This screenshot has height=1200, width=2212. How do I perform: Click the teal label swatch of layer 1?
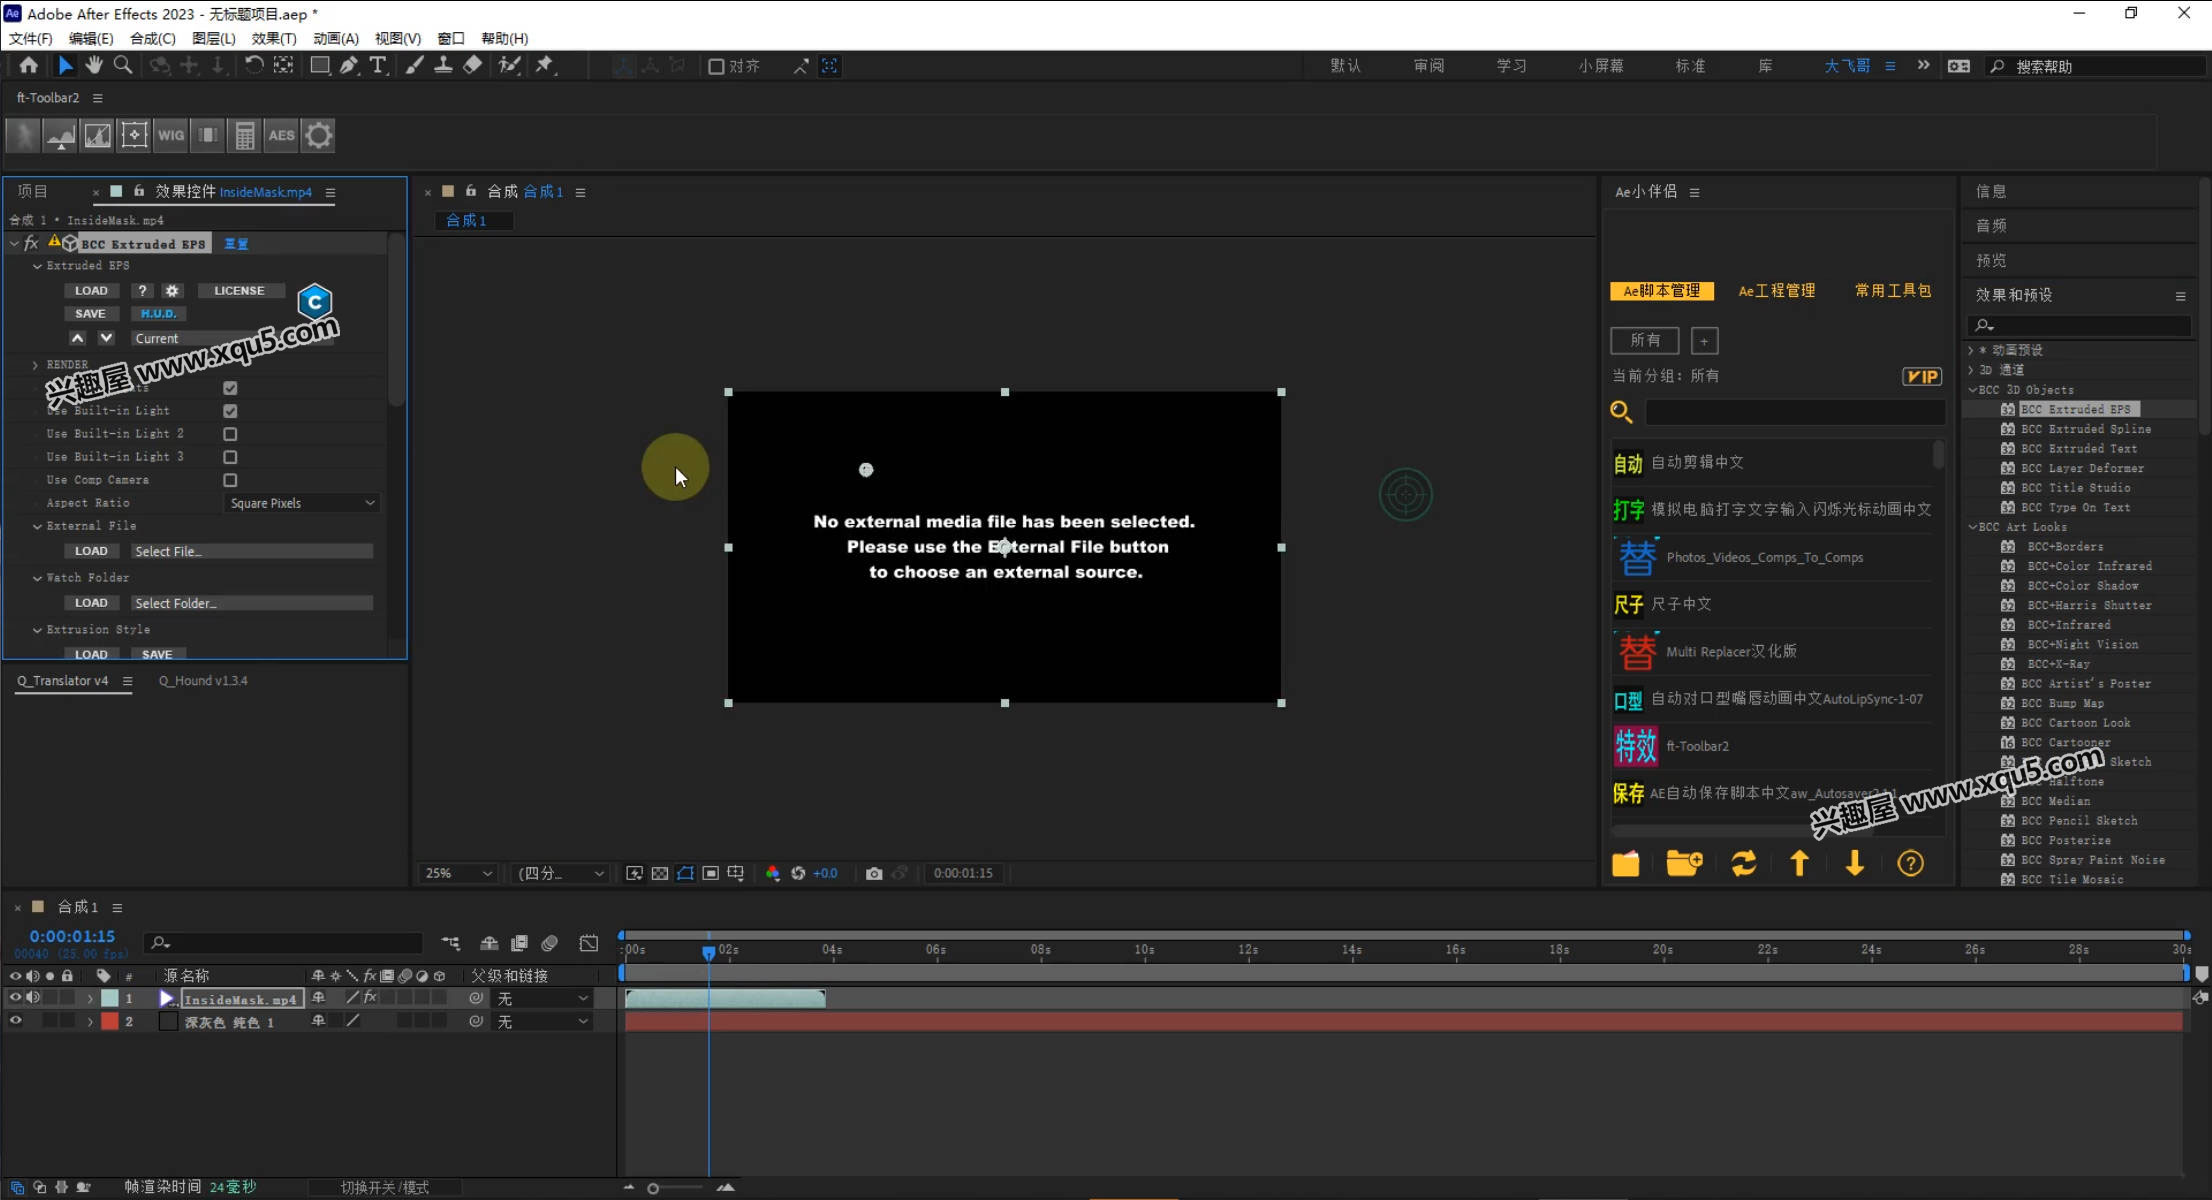110,998
